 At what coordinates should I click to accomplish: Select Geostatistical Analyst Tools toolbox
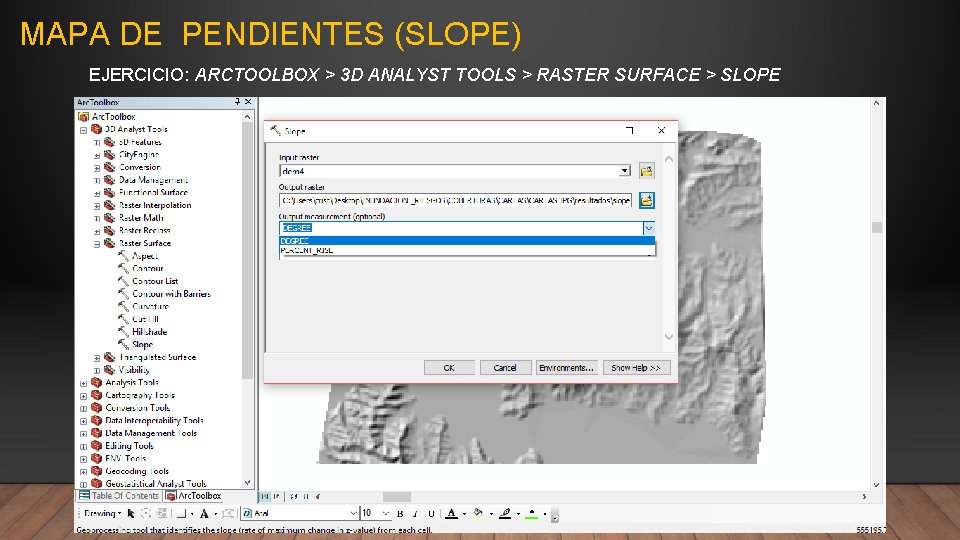pyautogui.click(x=149, y=484)
